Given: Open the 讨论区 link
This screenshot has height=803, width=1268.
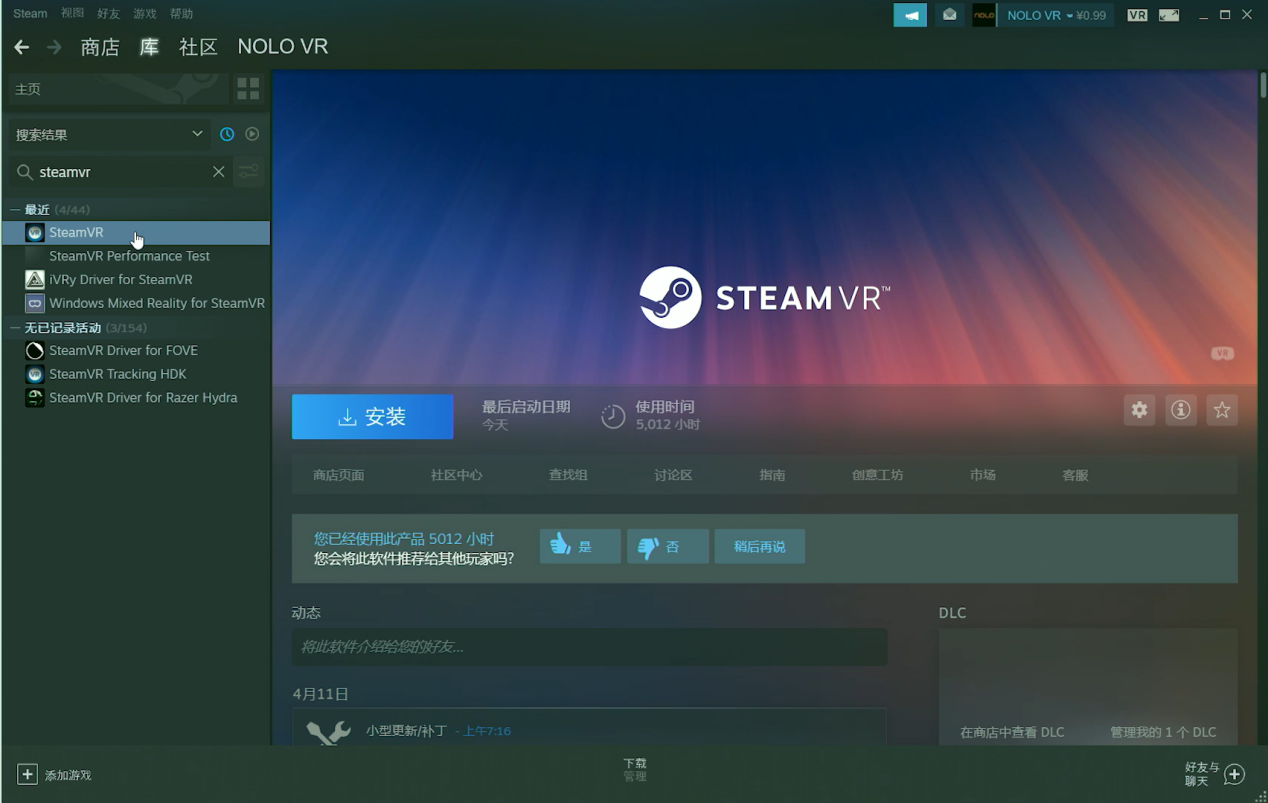Looking at the screenshot, I should pyautogui.click(x=673, y=475).
